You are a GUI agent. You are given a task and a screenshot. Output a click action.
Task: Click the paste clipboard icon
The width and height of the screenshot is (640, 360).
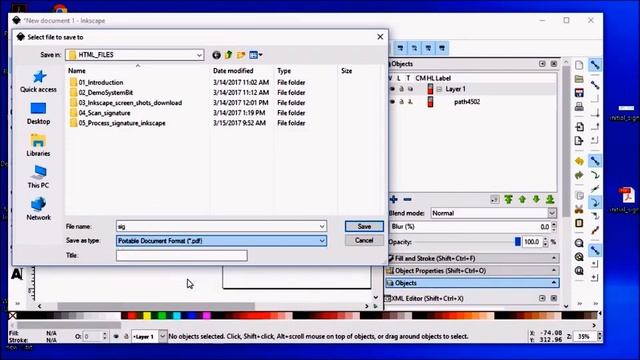coord(579,223)
